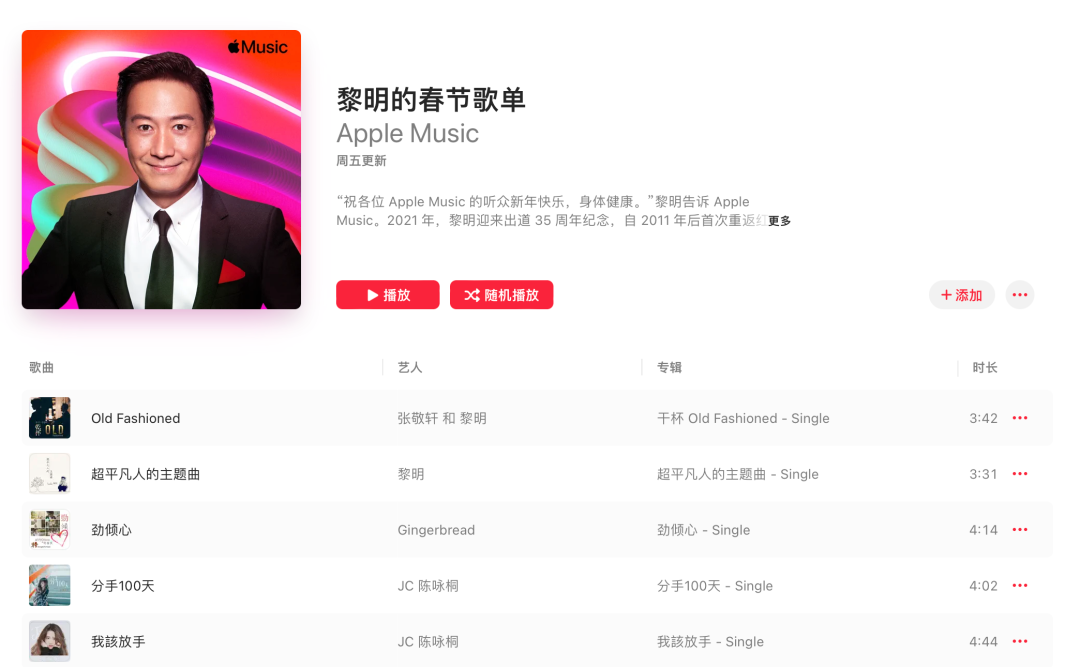Open more options for 超平凡人的主题曲 track

(1020, 474)
